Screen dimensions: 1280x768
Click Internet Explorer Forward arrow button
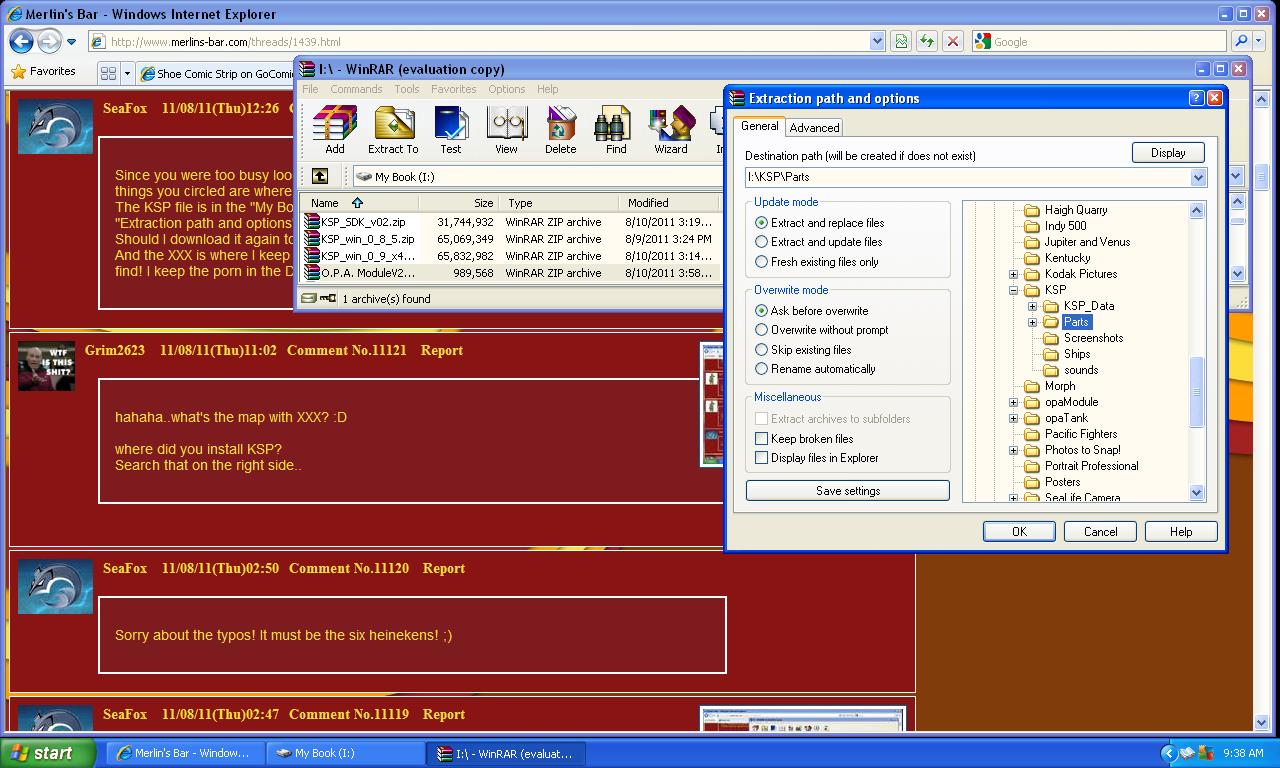click(48, 41)
